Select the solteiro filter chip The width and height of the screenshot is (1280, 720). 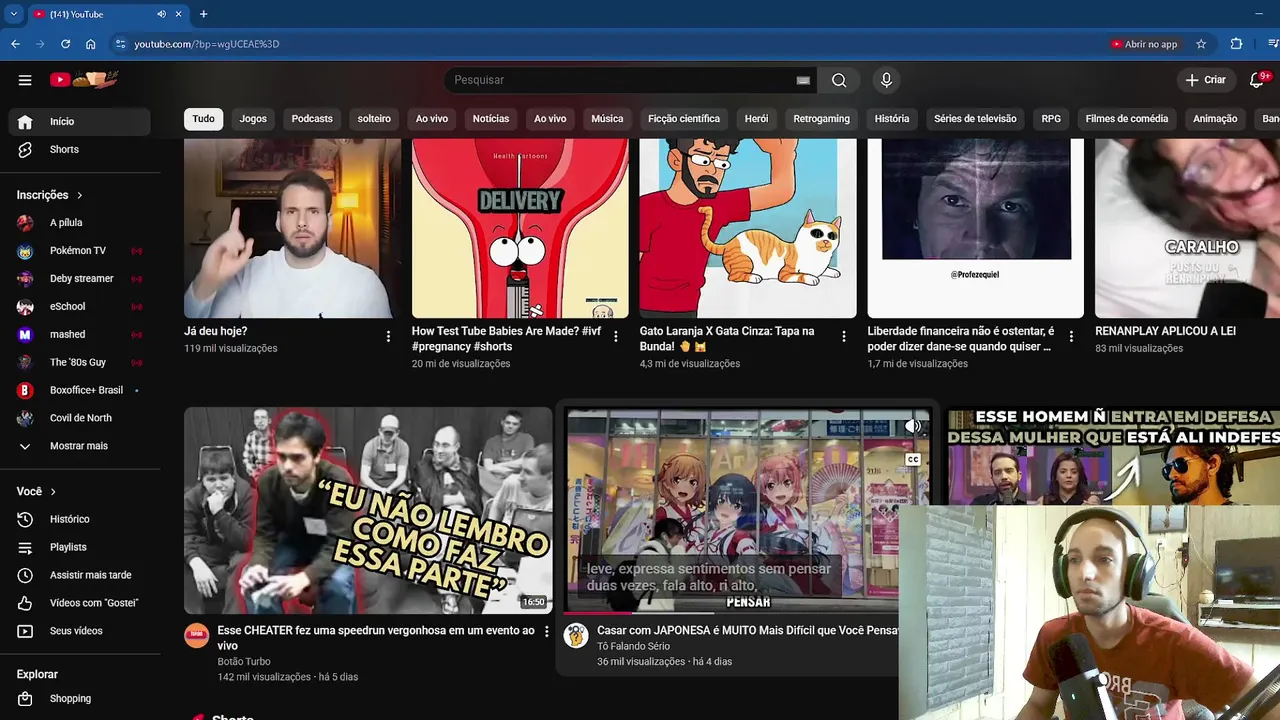[x=374, y=119]
